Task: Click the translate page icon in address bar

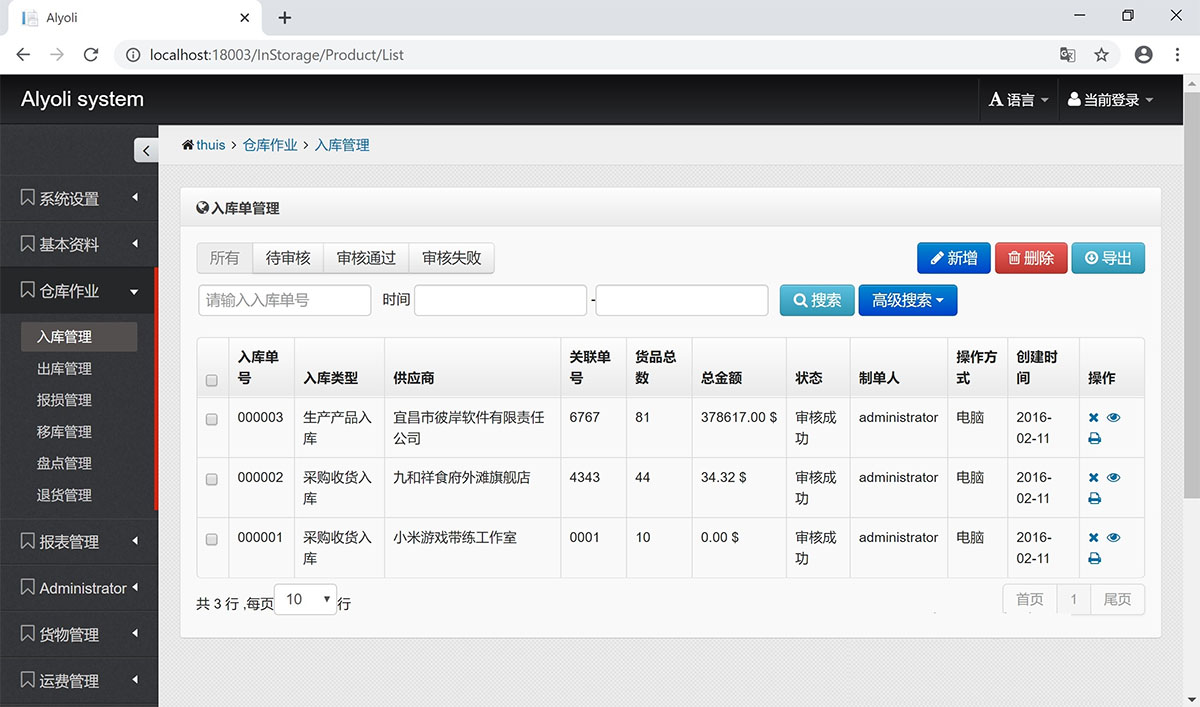Action: (x=1068, y=55)
